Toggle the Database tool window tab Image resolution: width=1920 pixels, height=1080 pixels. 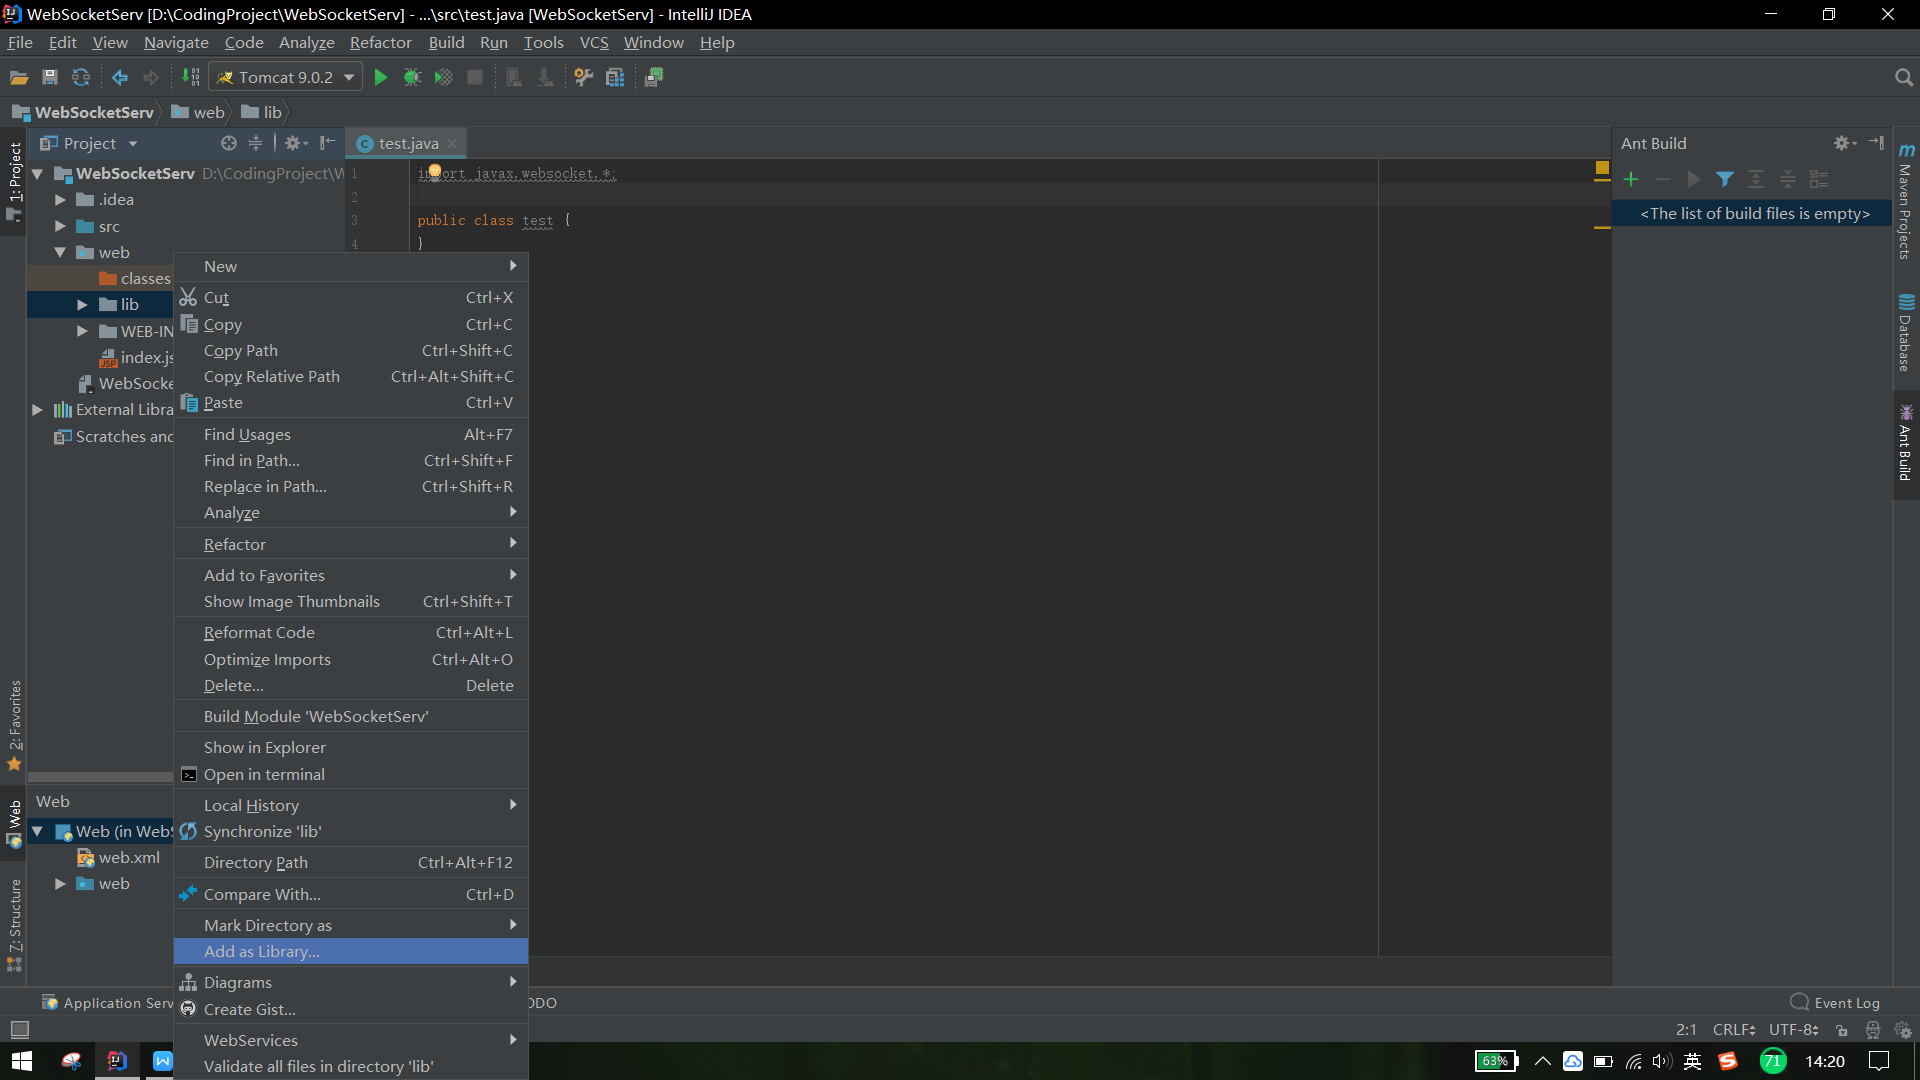click(x=1906, y=335)
